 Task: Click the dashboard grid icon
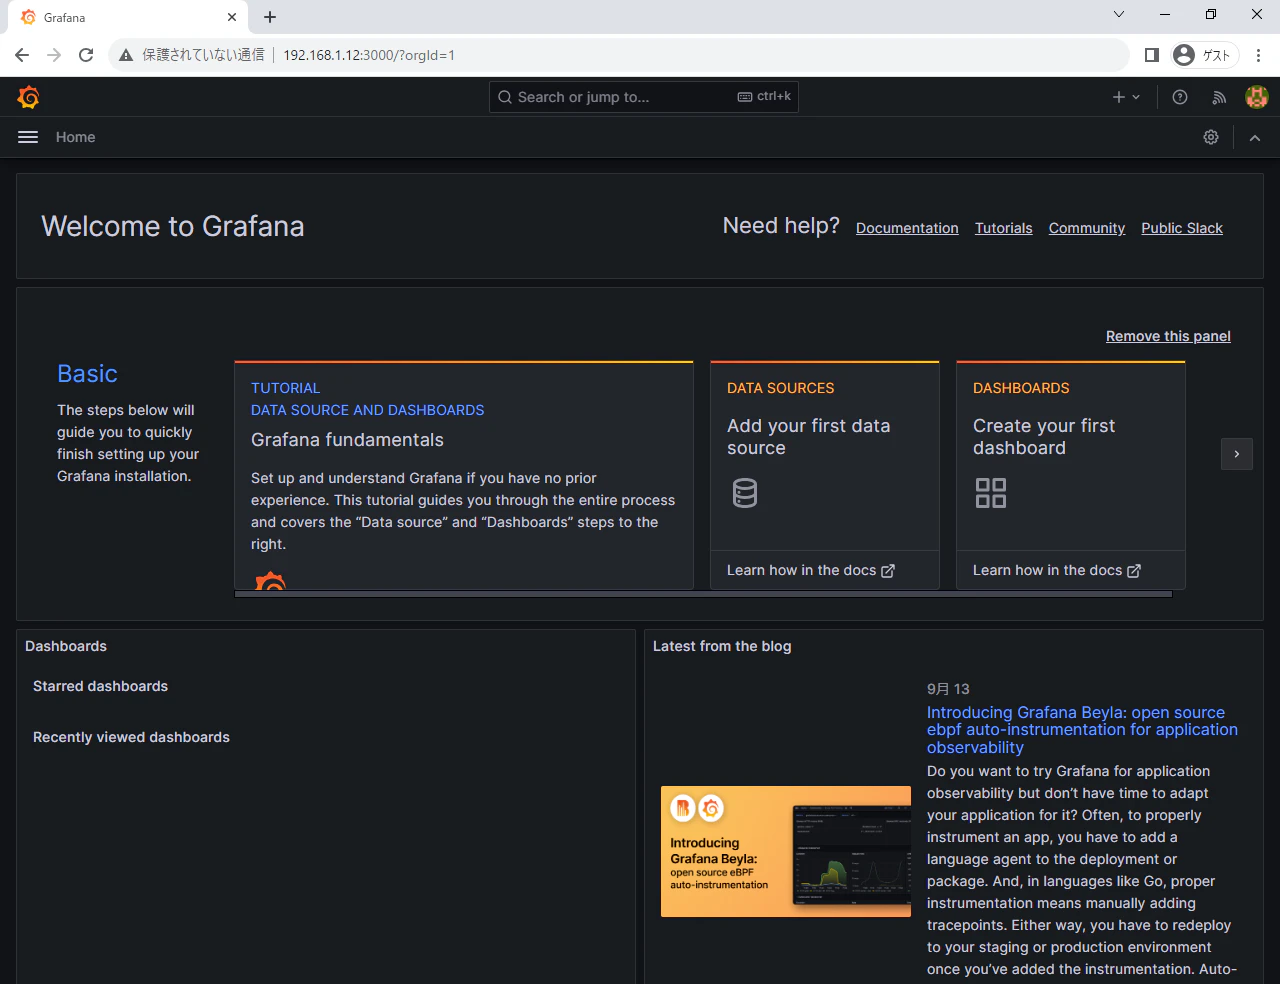pos(991,493)
